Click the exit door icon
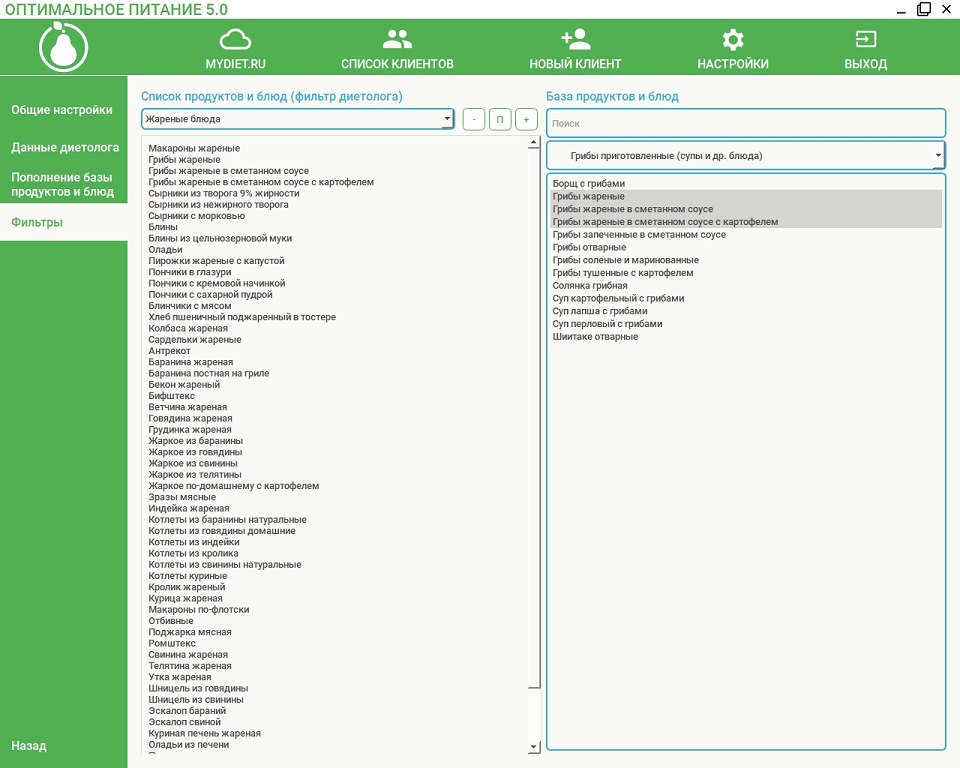 coord(865,40)
